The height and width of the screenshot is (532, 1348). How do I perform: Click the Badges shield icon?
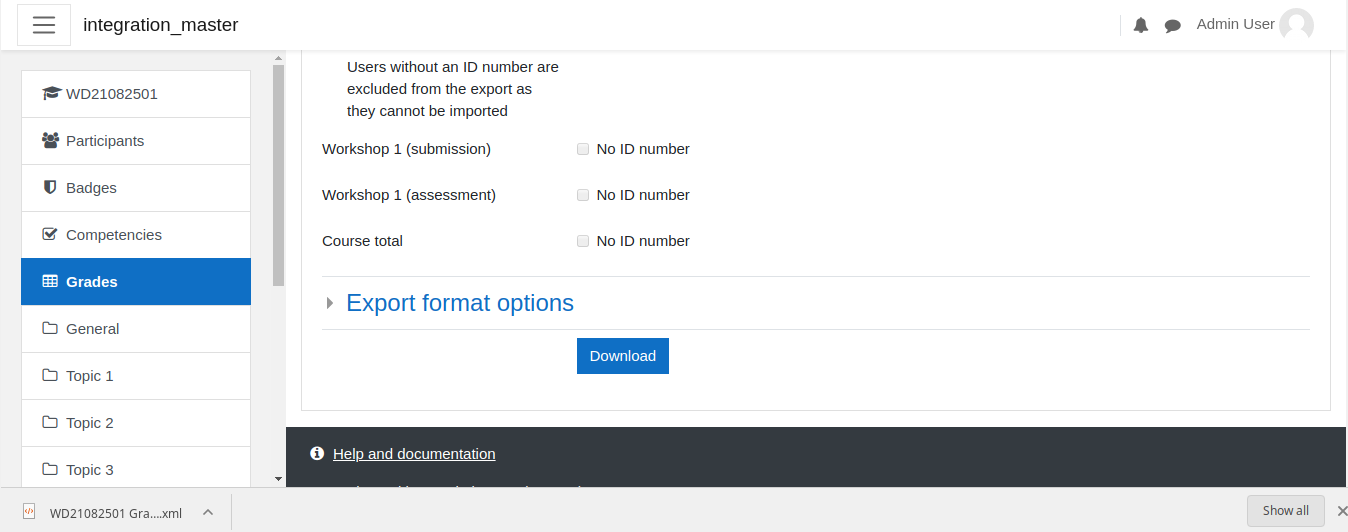(50, 188)
